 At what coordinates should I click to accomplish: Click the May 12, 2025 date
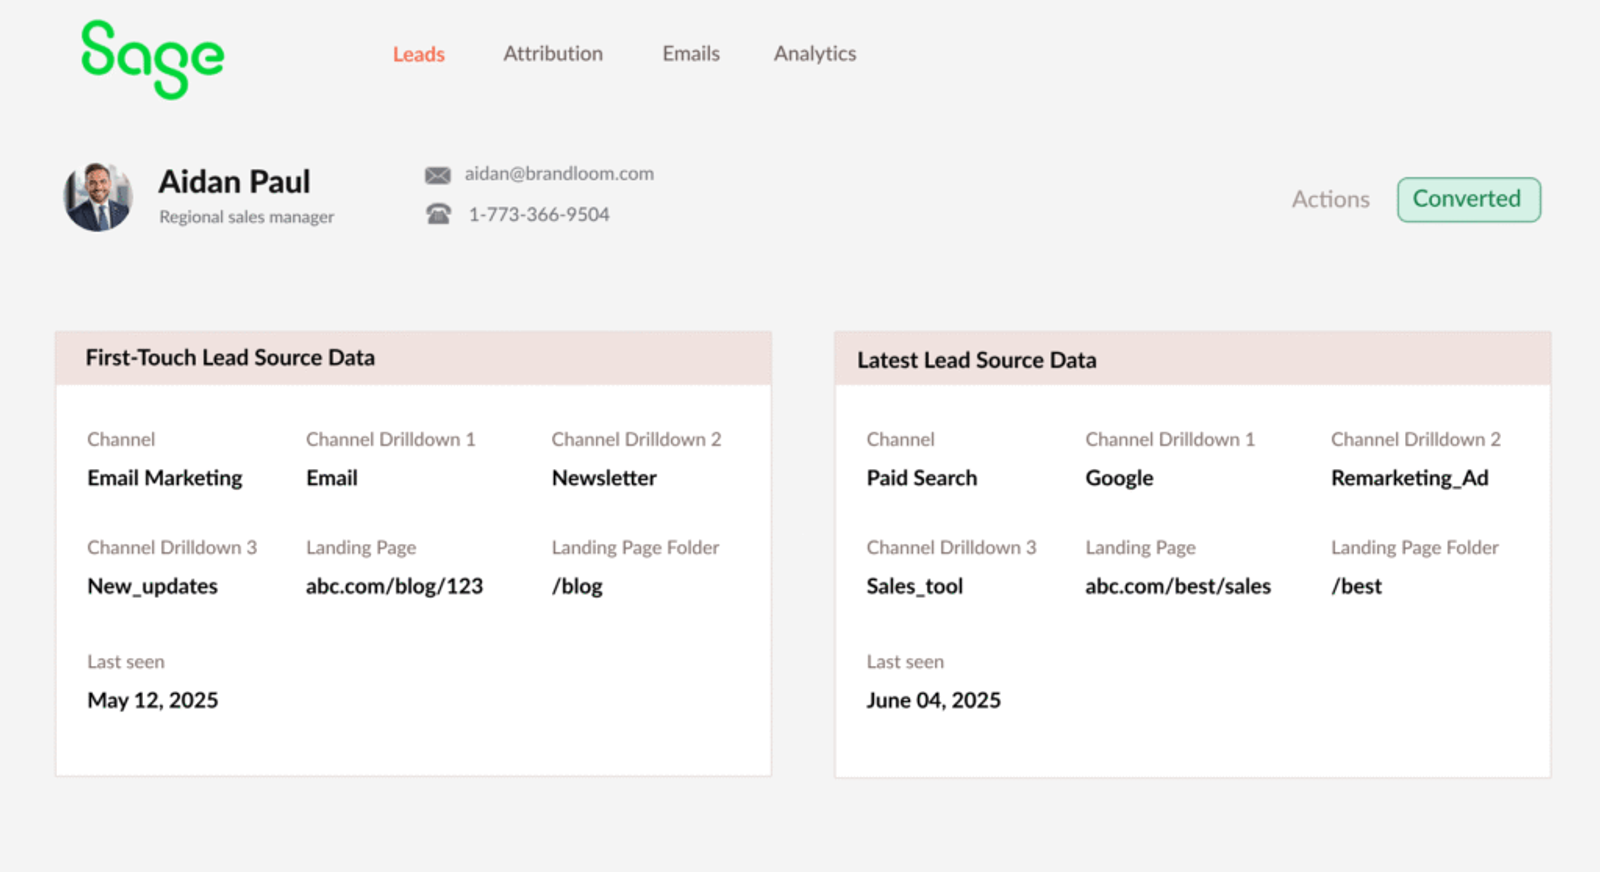pyautogui.click(x=152, y=701)
